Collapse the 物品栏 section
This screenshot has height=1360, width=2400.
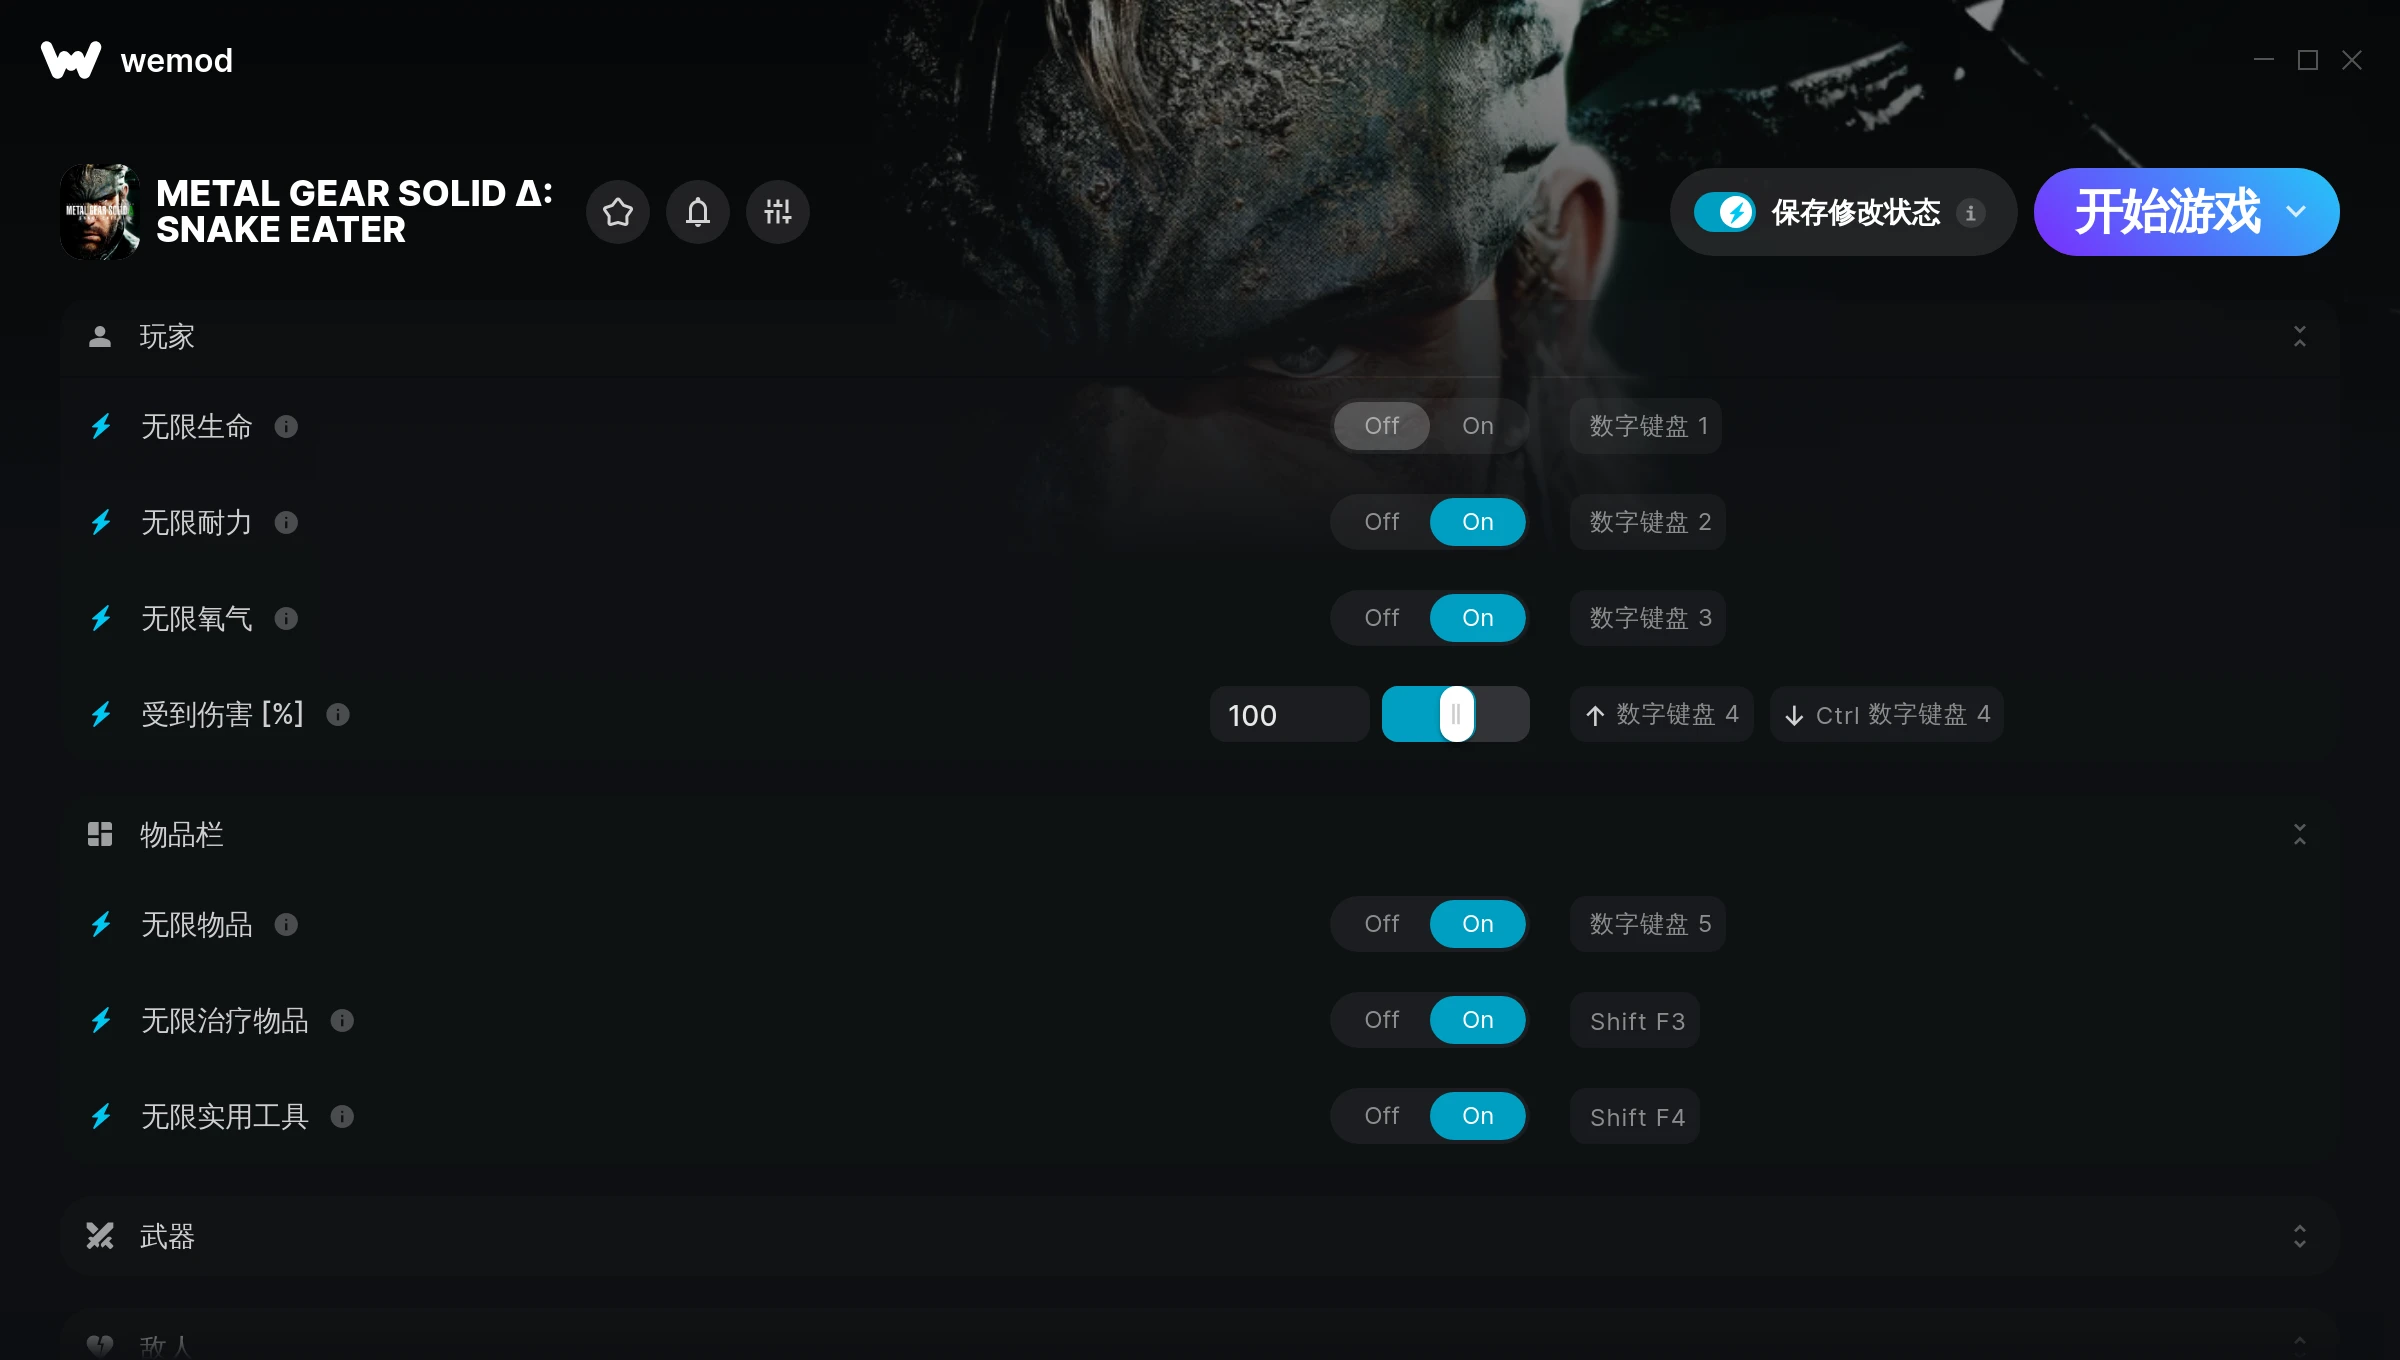pyautogui.click(x=2300, y=835)
